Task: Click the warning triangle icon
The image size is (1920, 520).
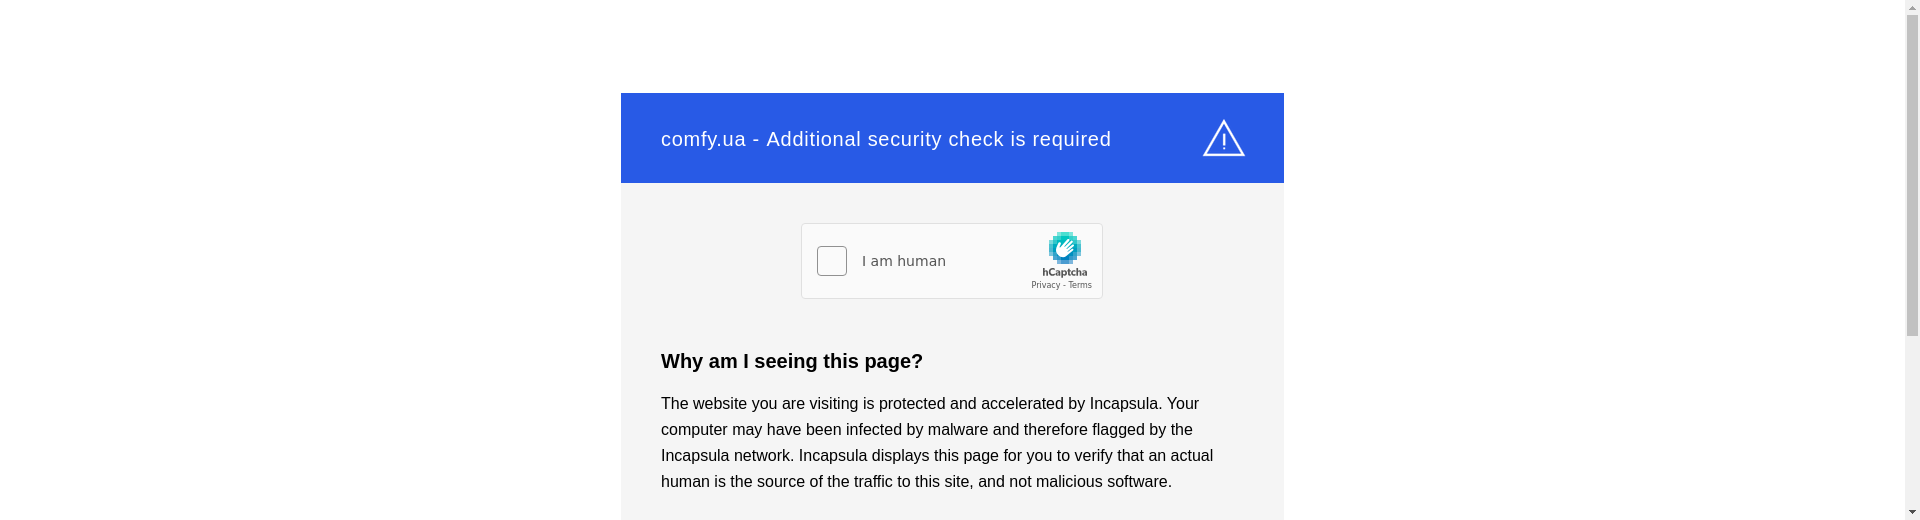Action: 1223,139
